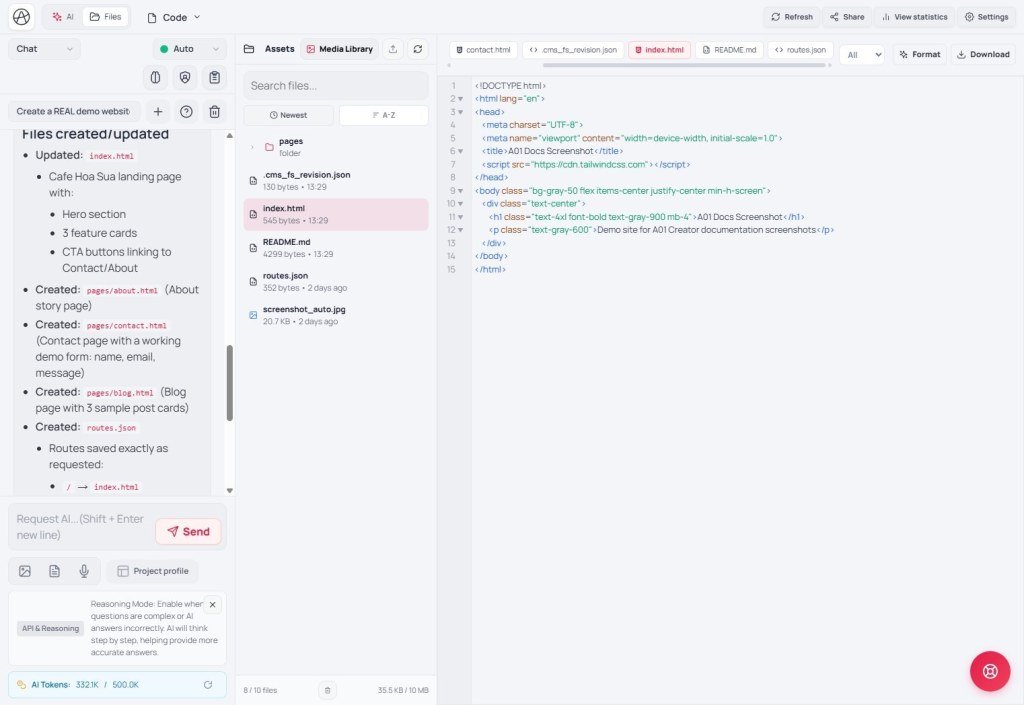
Task: Open the Chat mode dropdown
Action: point(44,49)
